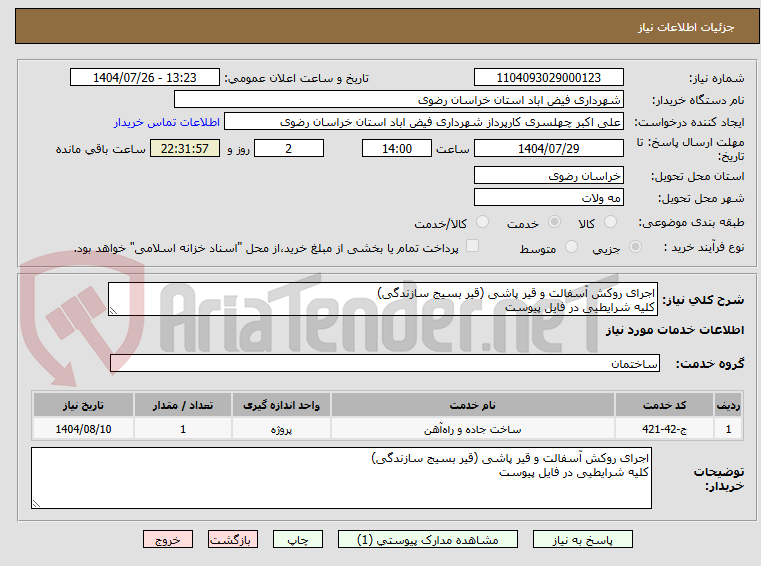Click the کد خدمت column header
The height and width of the screenshot is (566, 761).
(x=664, y=405)
